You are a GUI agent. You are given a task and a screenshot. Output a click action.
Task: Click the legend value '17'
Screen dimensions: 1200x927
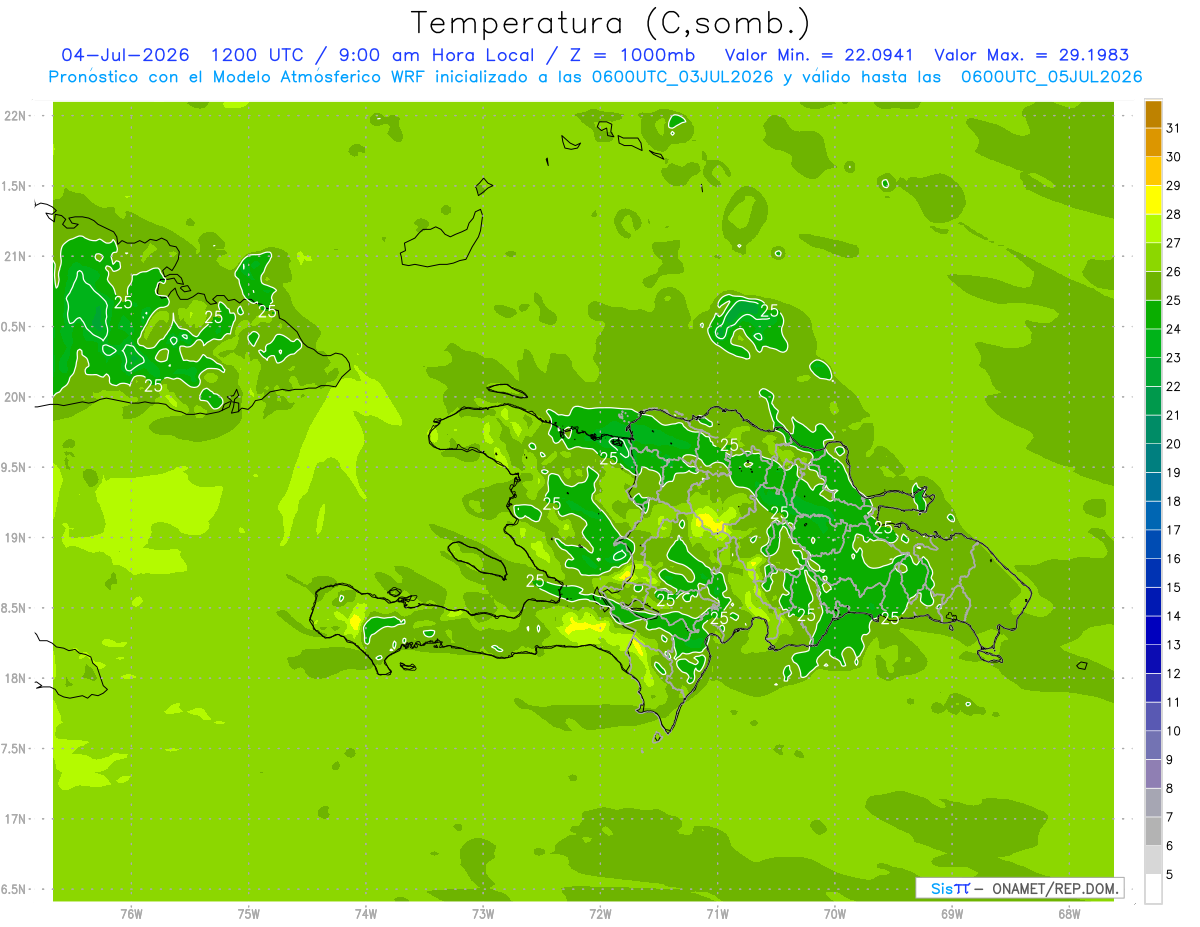1174,530
